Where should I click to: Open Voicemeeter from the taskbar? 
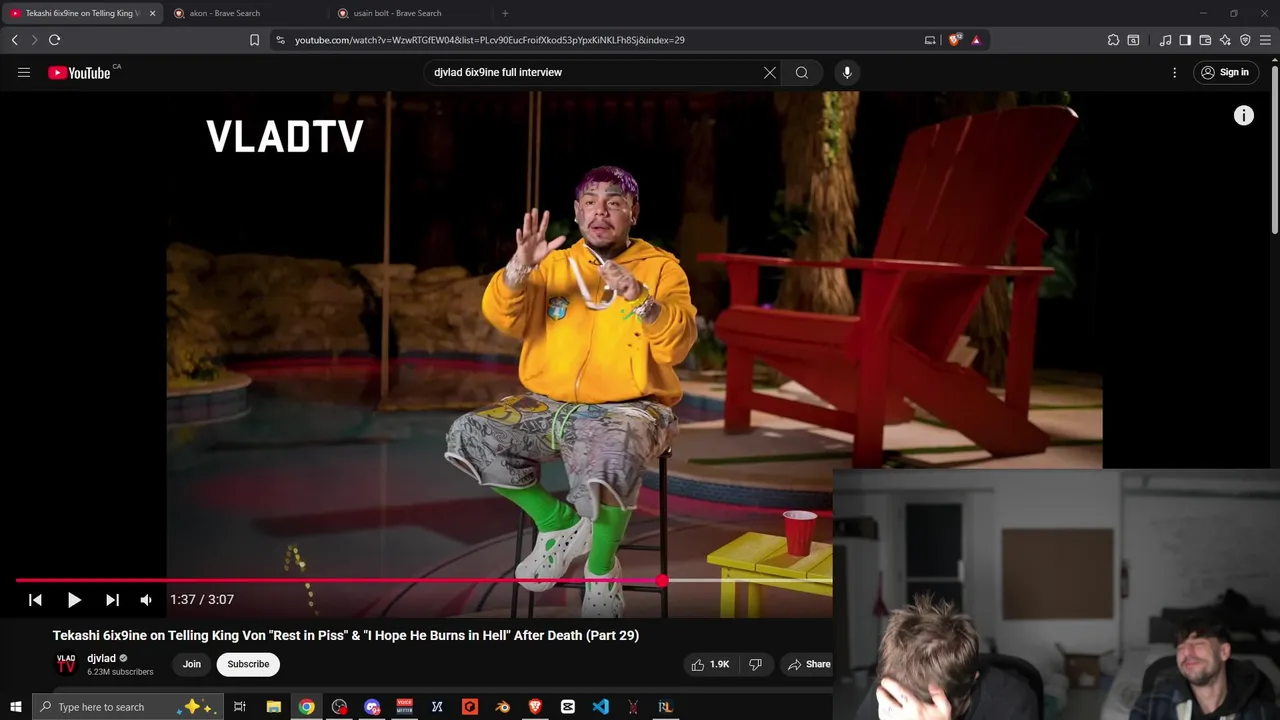(404, 707)
